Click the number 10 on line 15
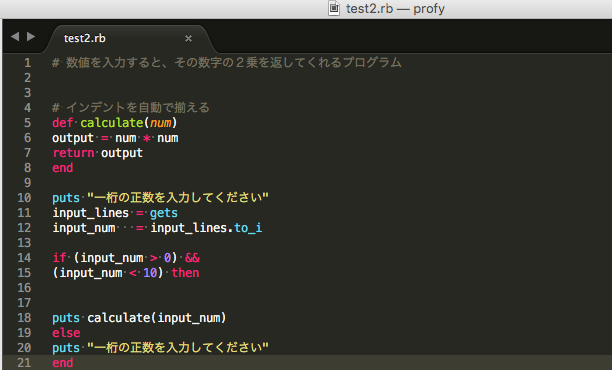 click(150, 273)
